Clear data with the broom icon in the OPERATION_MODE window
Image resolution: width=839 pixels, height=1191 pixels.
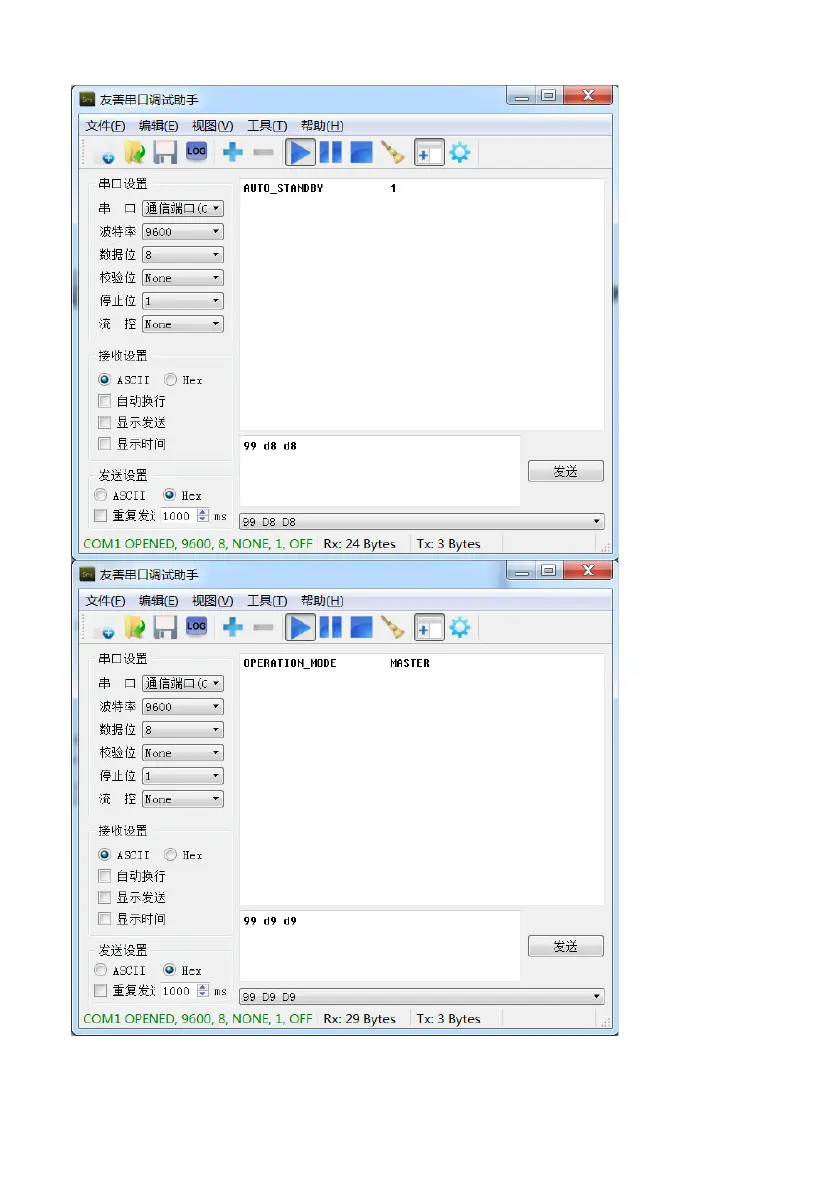pos(393,627)
